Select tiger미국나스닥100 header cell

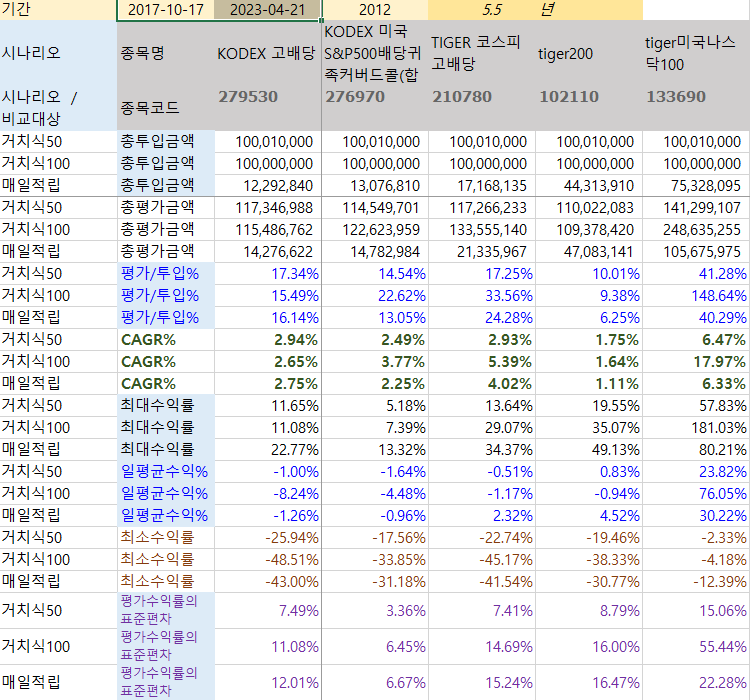click(x=696, y=53)
